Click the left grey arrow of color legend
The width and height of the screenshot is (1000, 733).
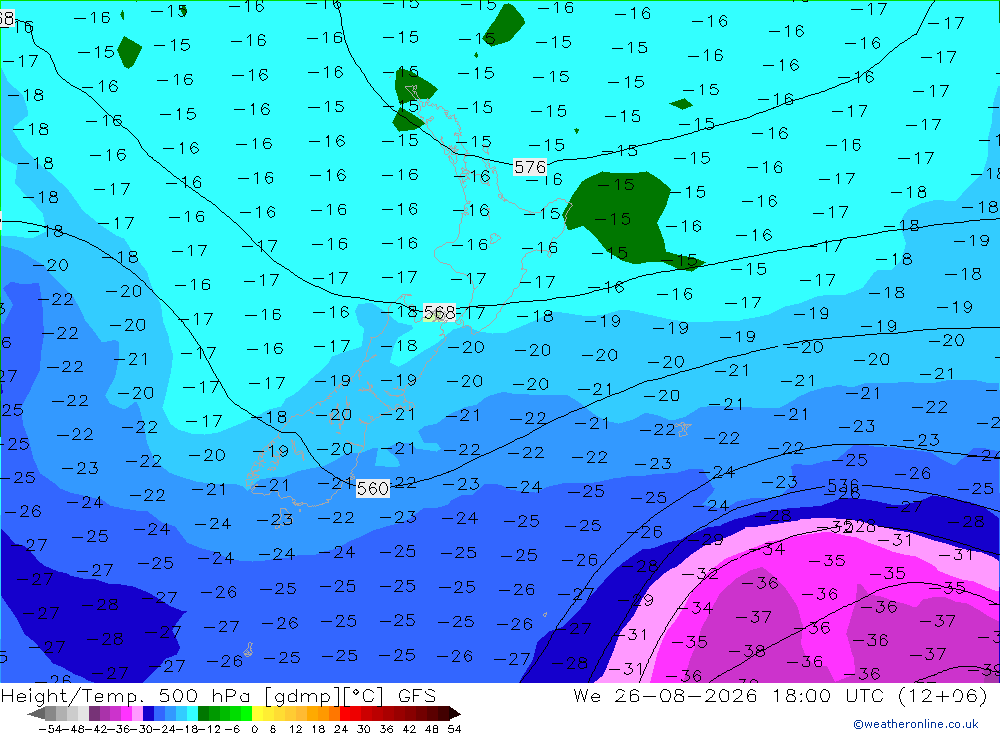click(37, 713)
